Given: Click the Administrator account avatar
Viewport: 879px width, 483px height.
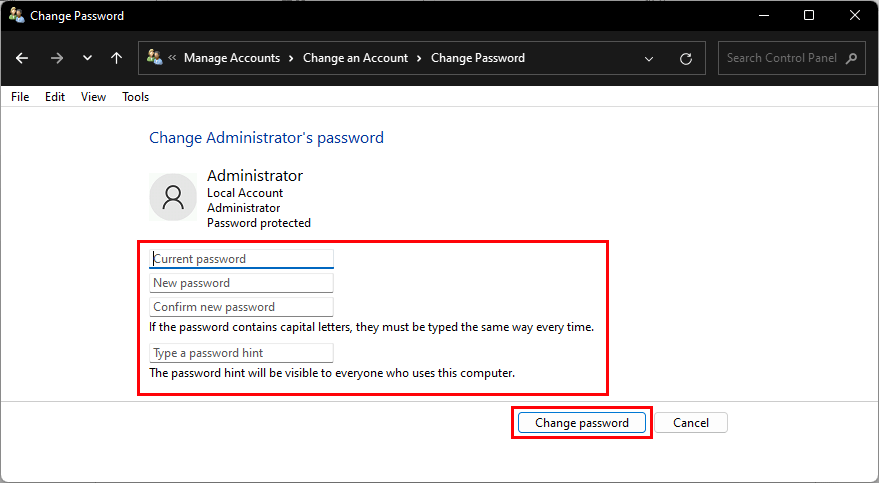Looking at the screenshot, I should 173,197.
